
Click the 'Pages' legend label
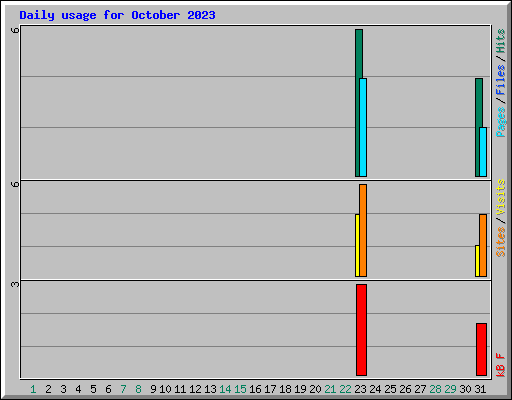(x=501, y=122)
